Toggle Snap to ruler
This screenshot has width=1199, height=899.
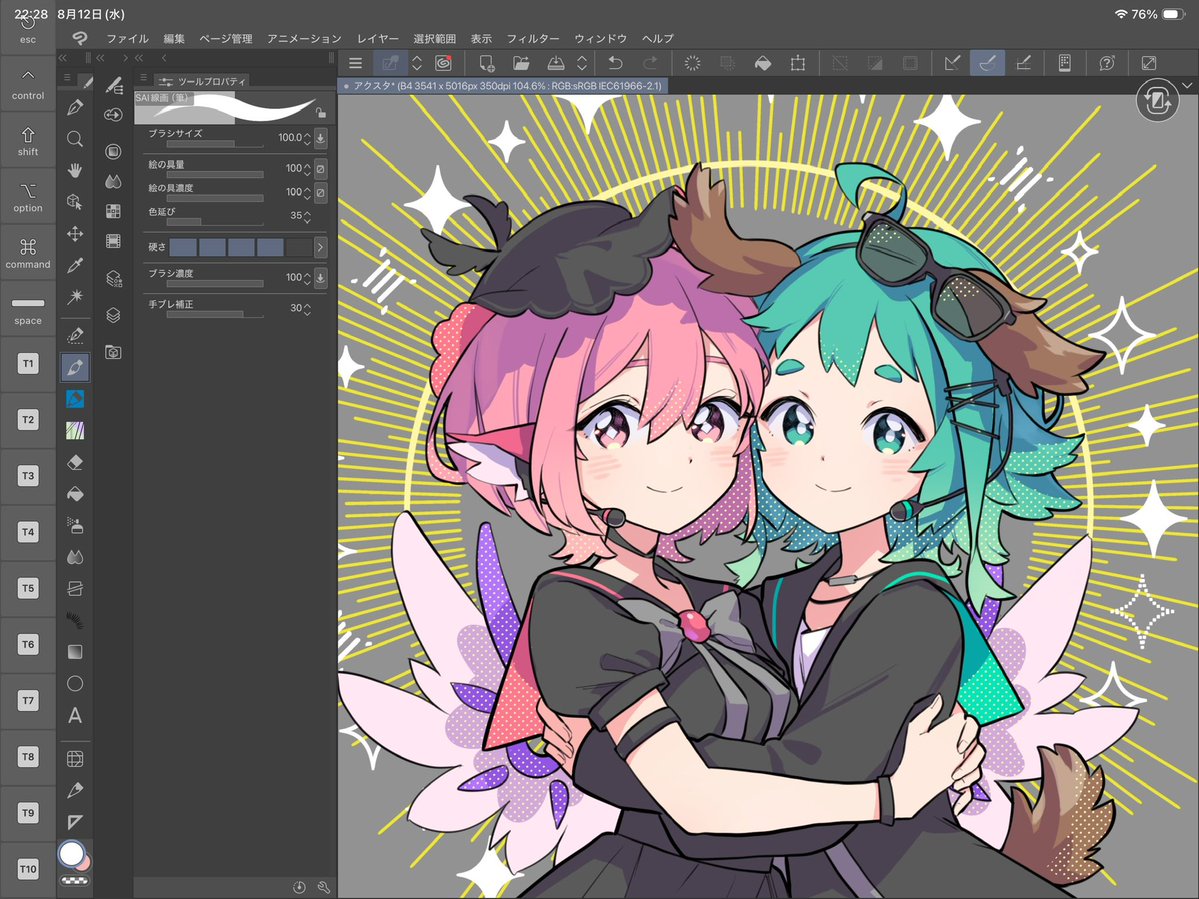coord(952,63)
